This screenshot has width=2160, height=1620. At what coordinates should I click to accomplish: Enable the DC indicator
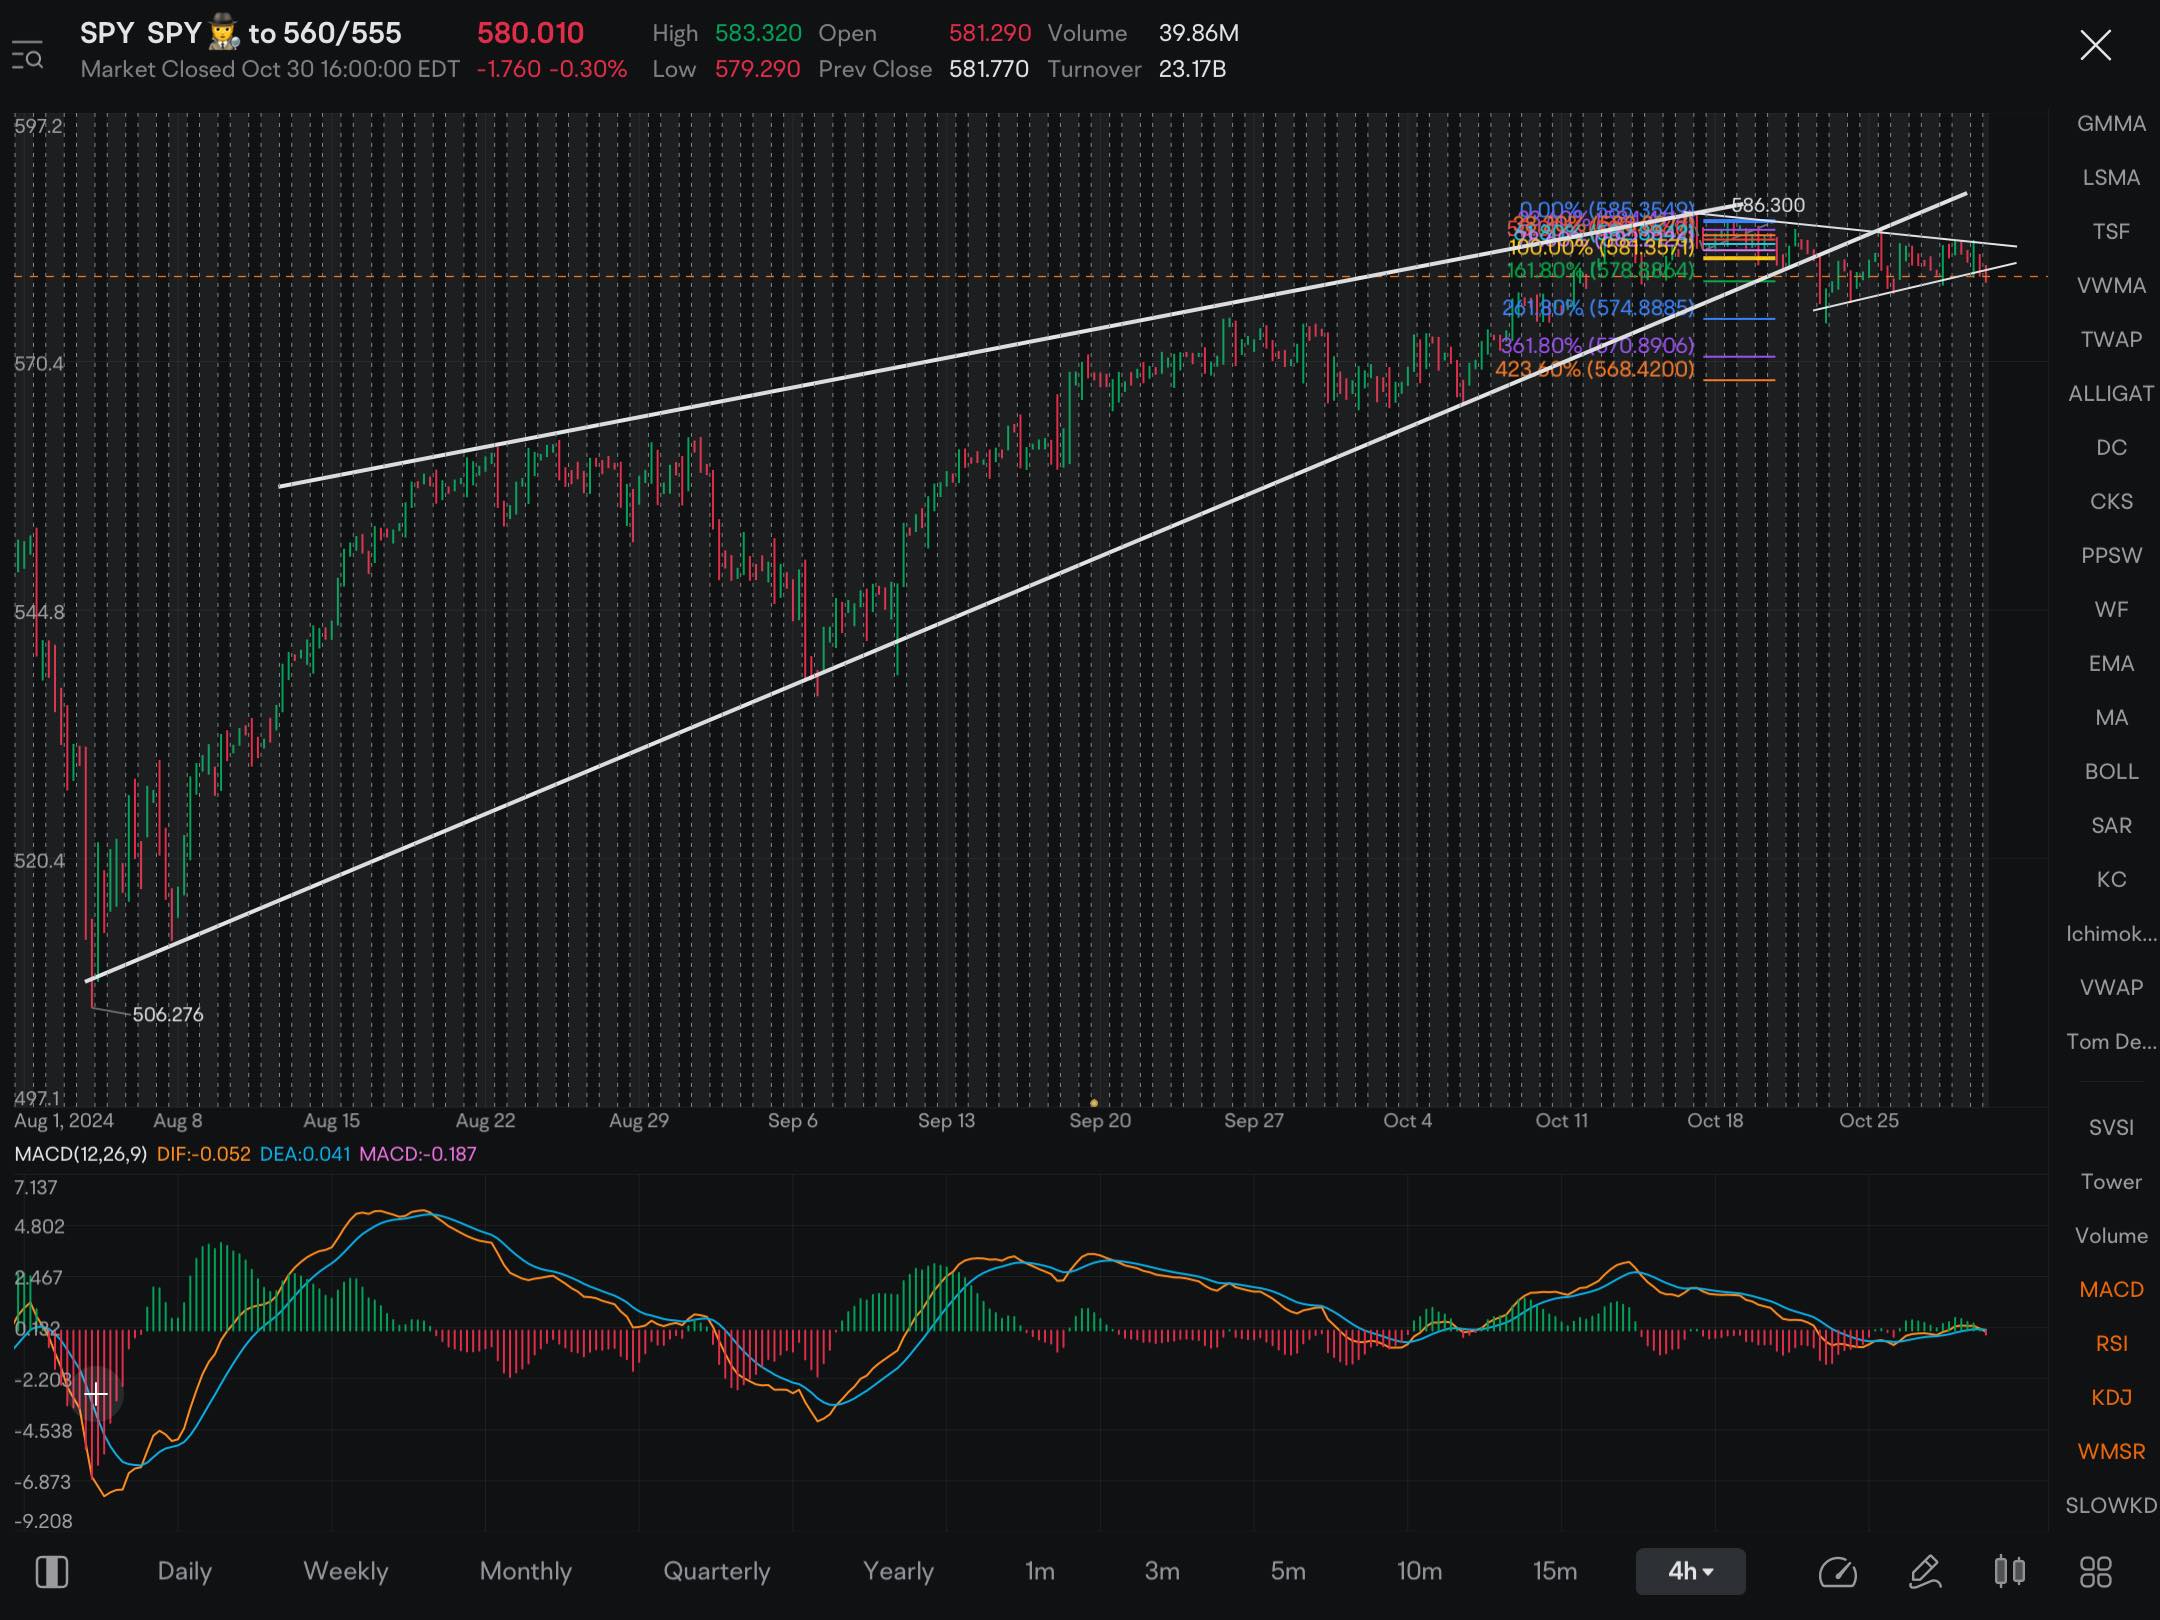[2111, 448]
